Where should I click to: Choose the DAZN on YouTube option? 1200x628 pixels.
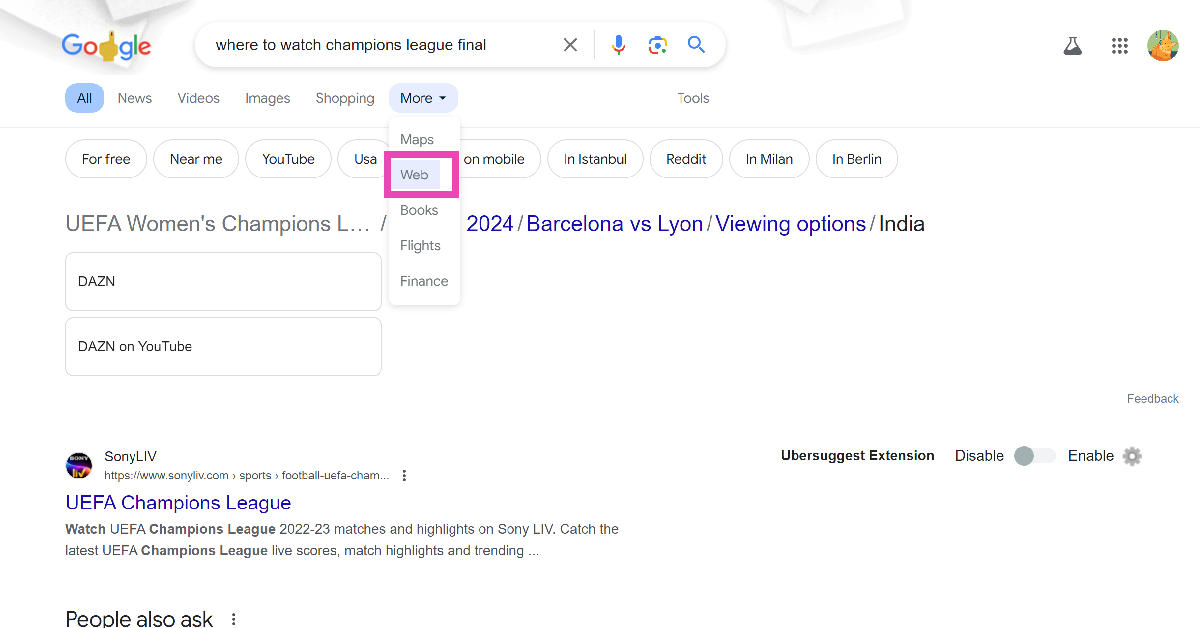pos(223,346)
